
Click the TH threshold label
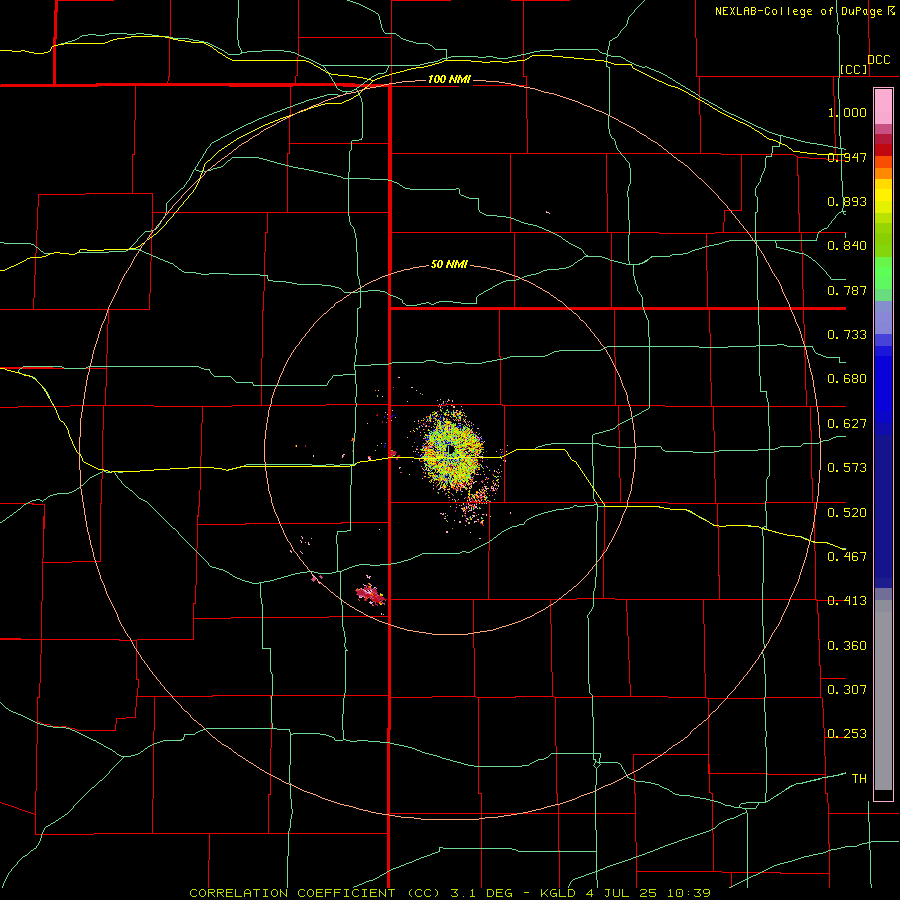click(x=859, y=778)
